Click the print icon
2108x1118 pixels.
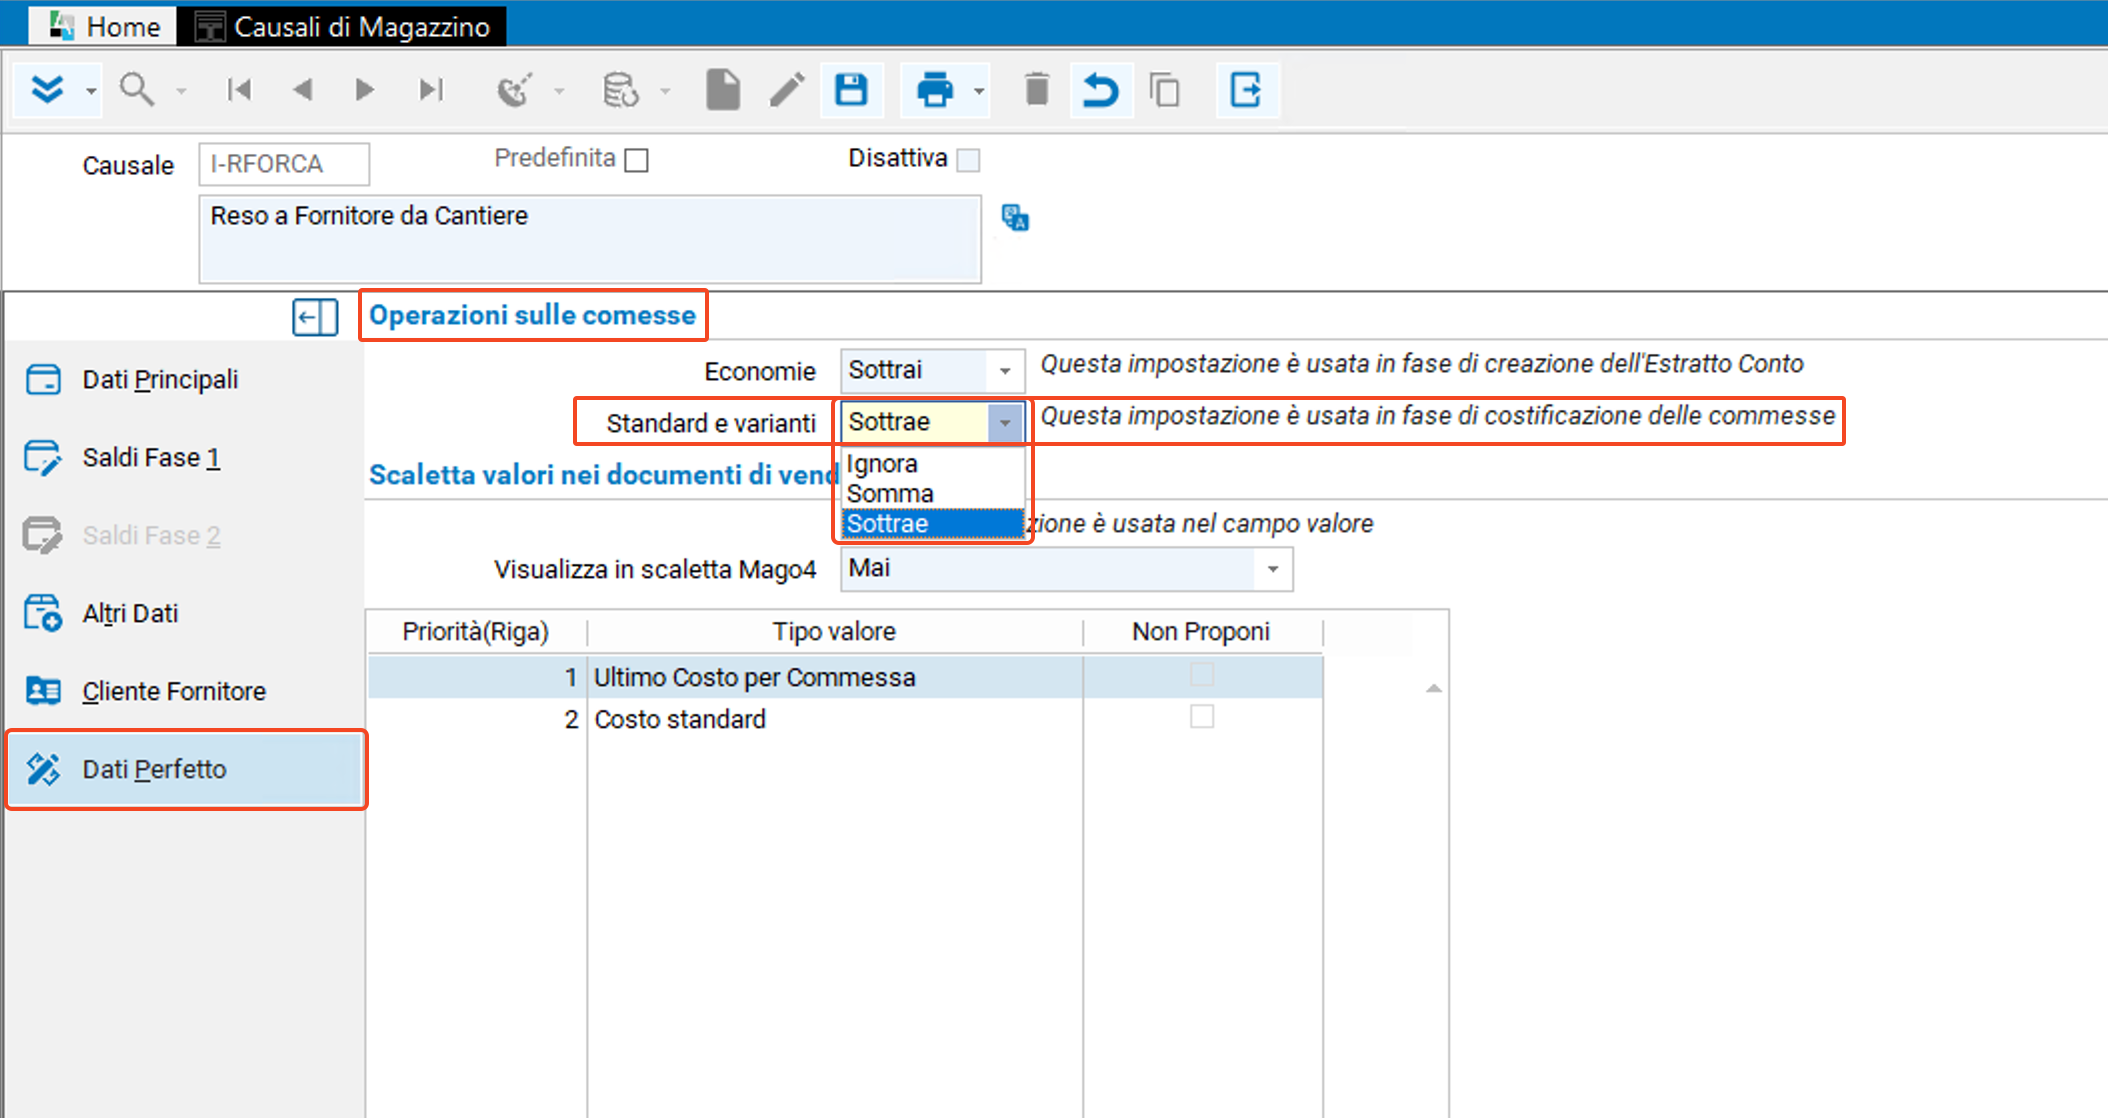coord(935,90)
